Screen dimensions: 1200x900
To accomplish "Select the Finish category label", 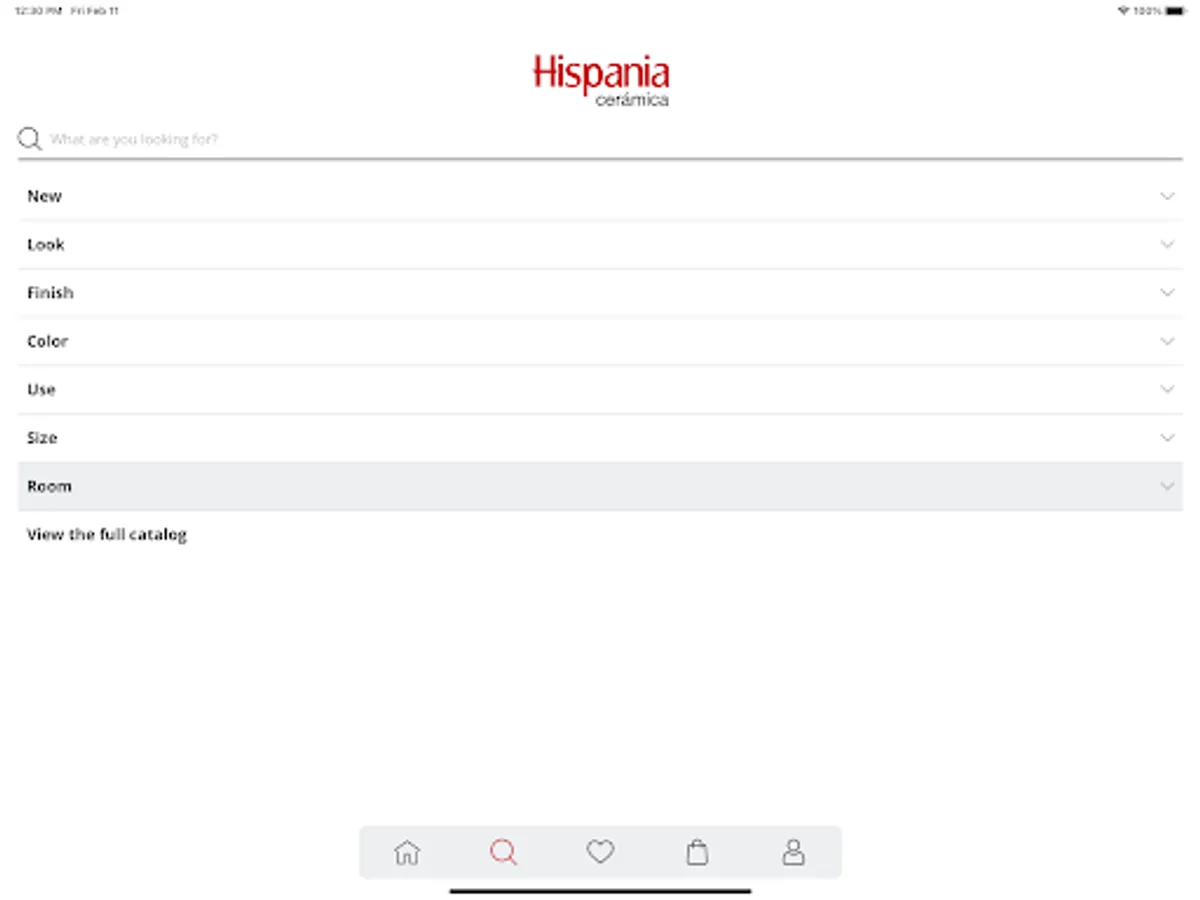I will tap(50, 293).
